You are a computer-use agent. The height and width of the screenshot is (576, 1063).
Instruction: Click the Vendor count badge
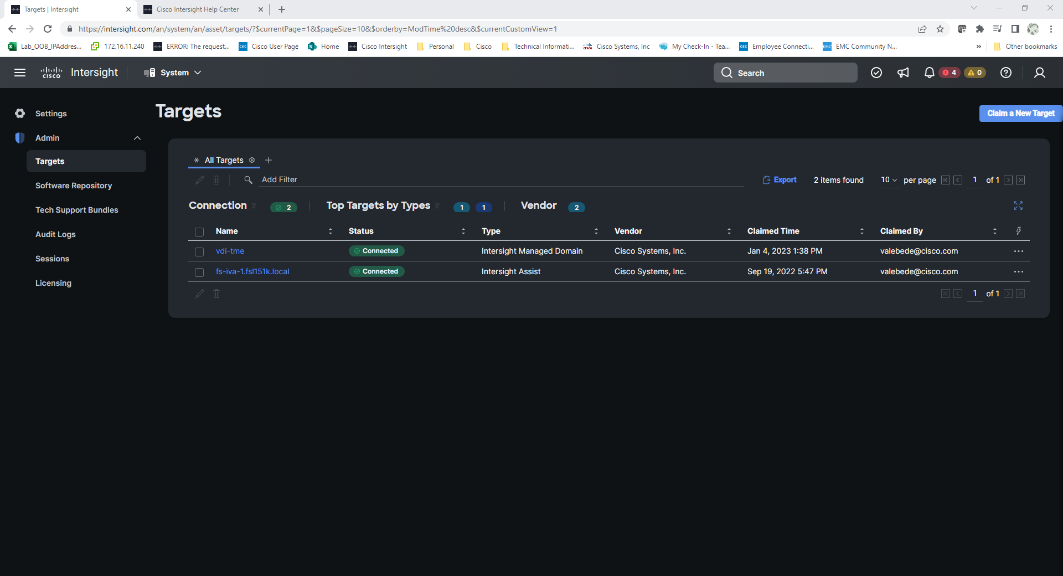[576, 207]
